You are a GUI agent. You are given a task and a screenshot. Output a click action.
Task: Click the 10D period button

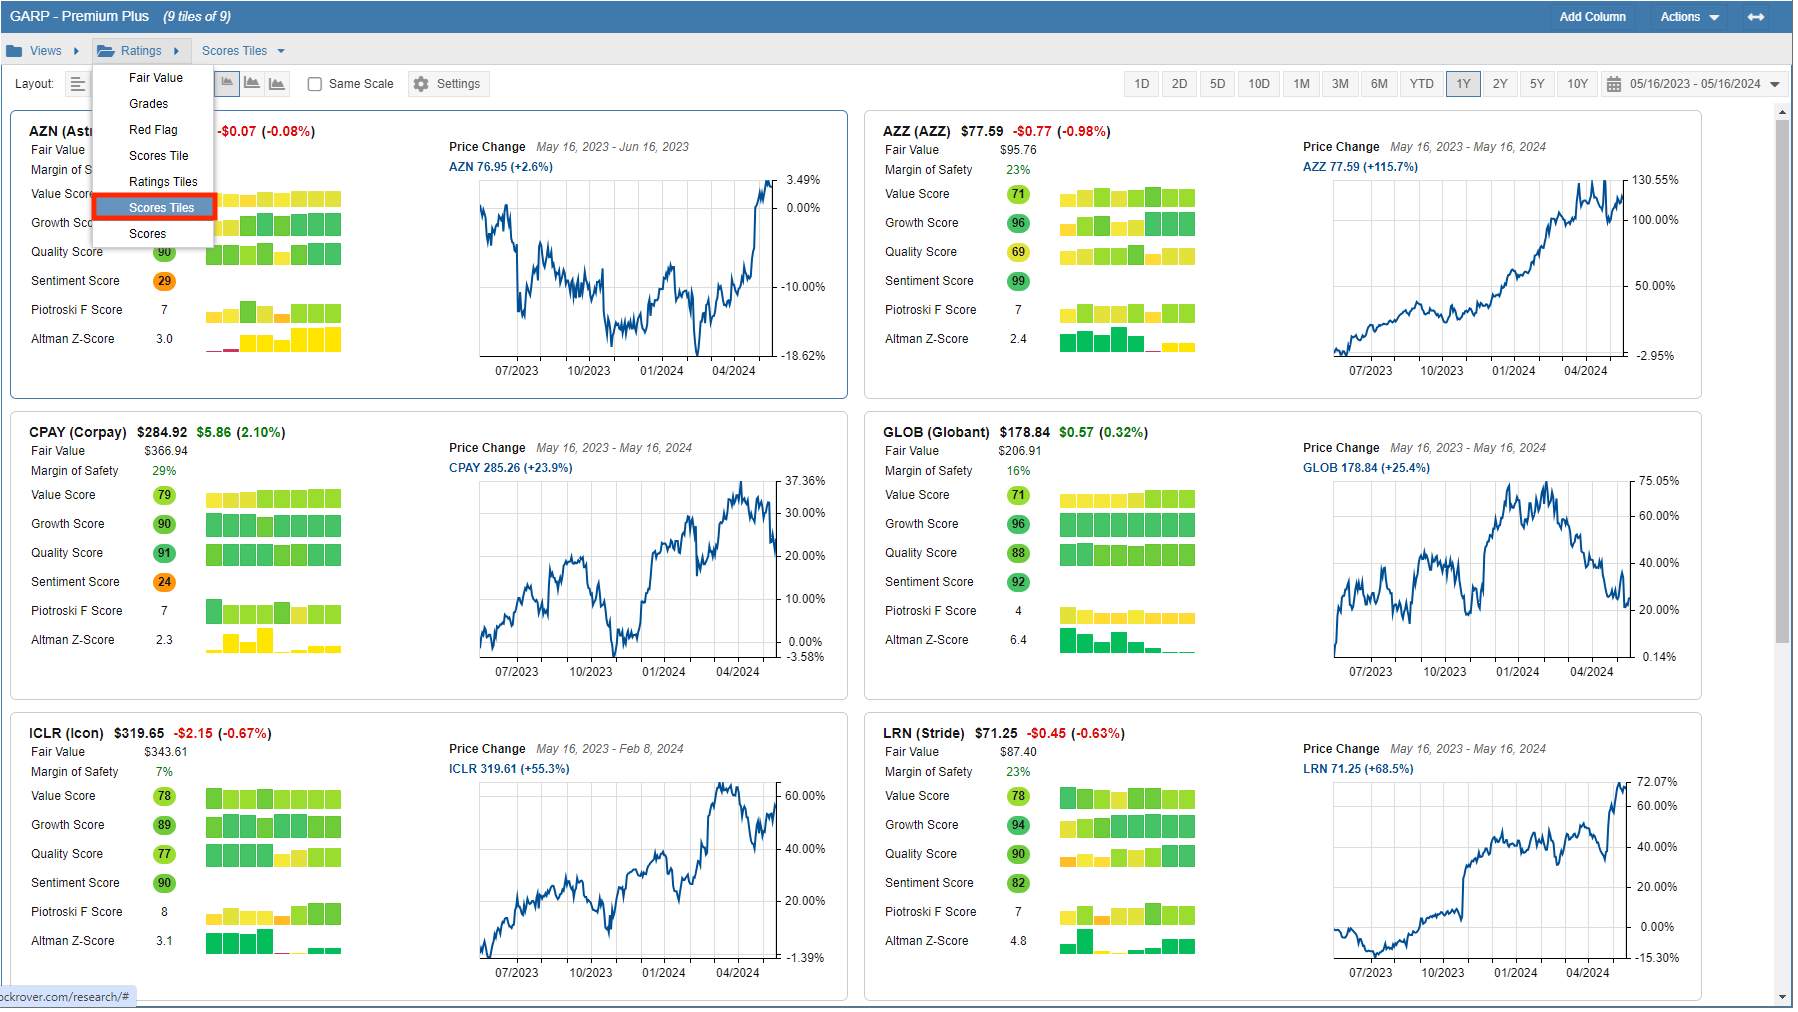(1258, 84)
